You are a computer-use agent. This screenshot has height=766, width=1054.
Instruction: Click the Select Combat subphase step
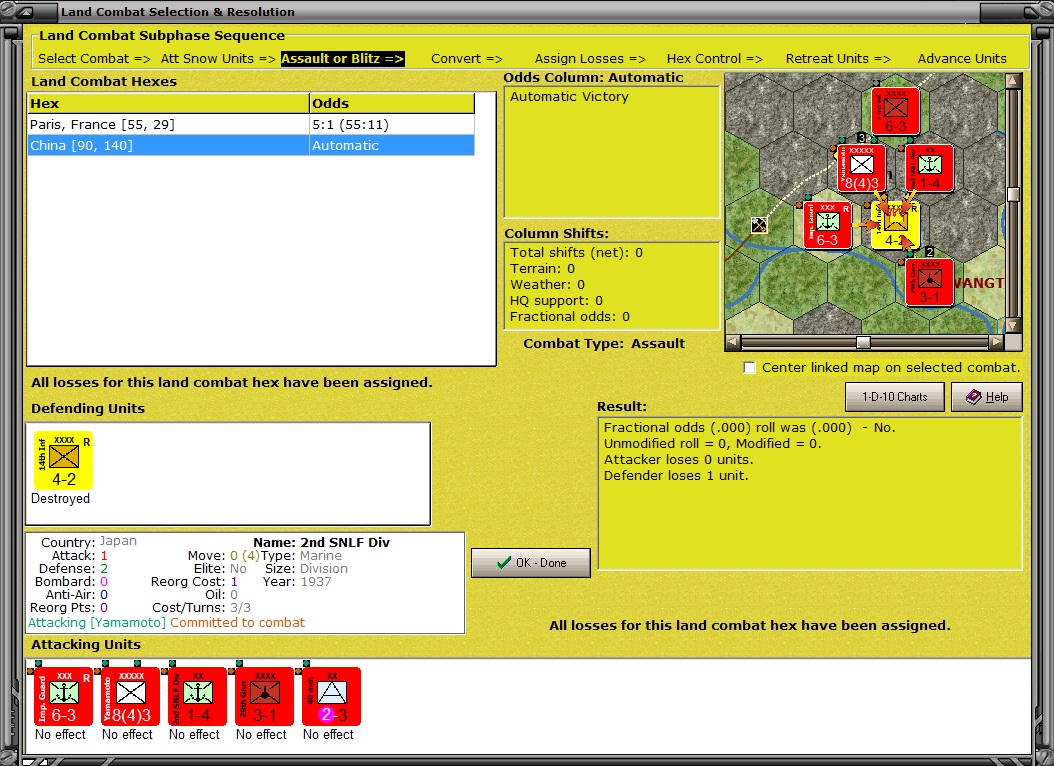point(94,58)
